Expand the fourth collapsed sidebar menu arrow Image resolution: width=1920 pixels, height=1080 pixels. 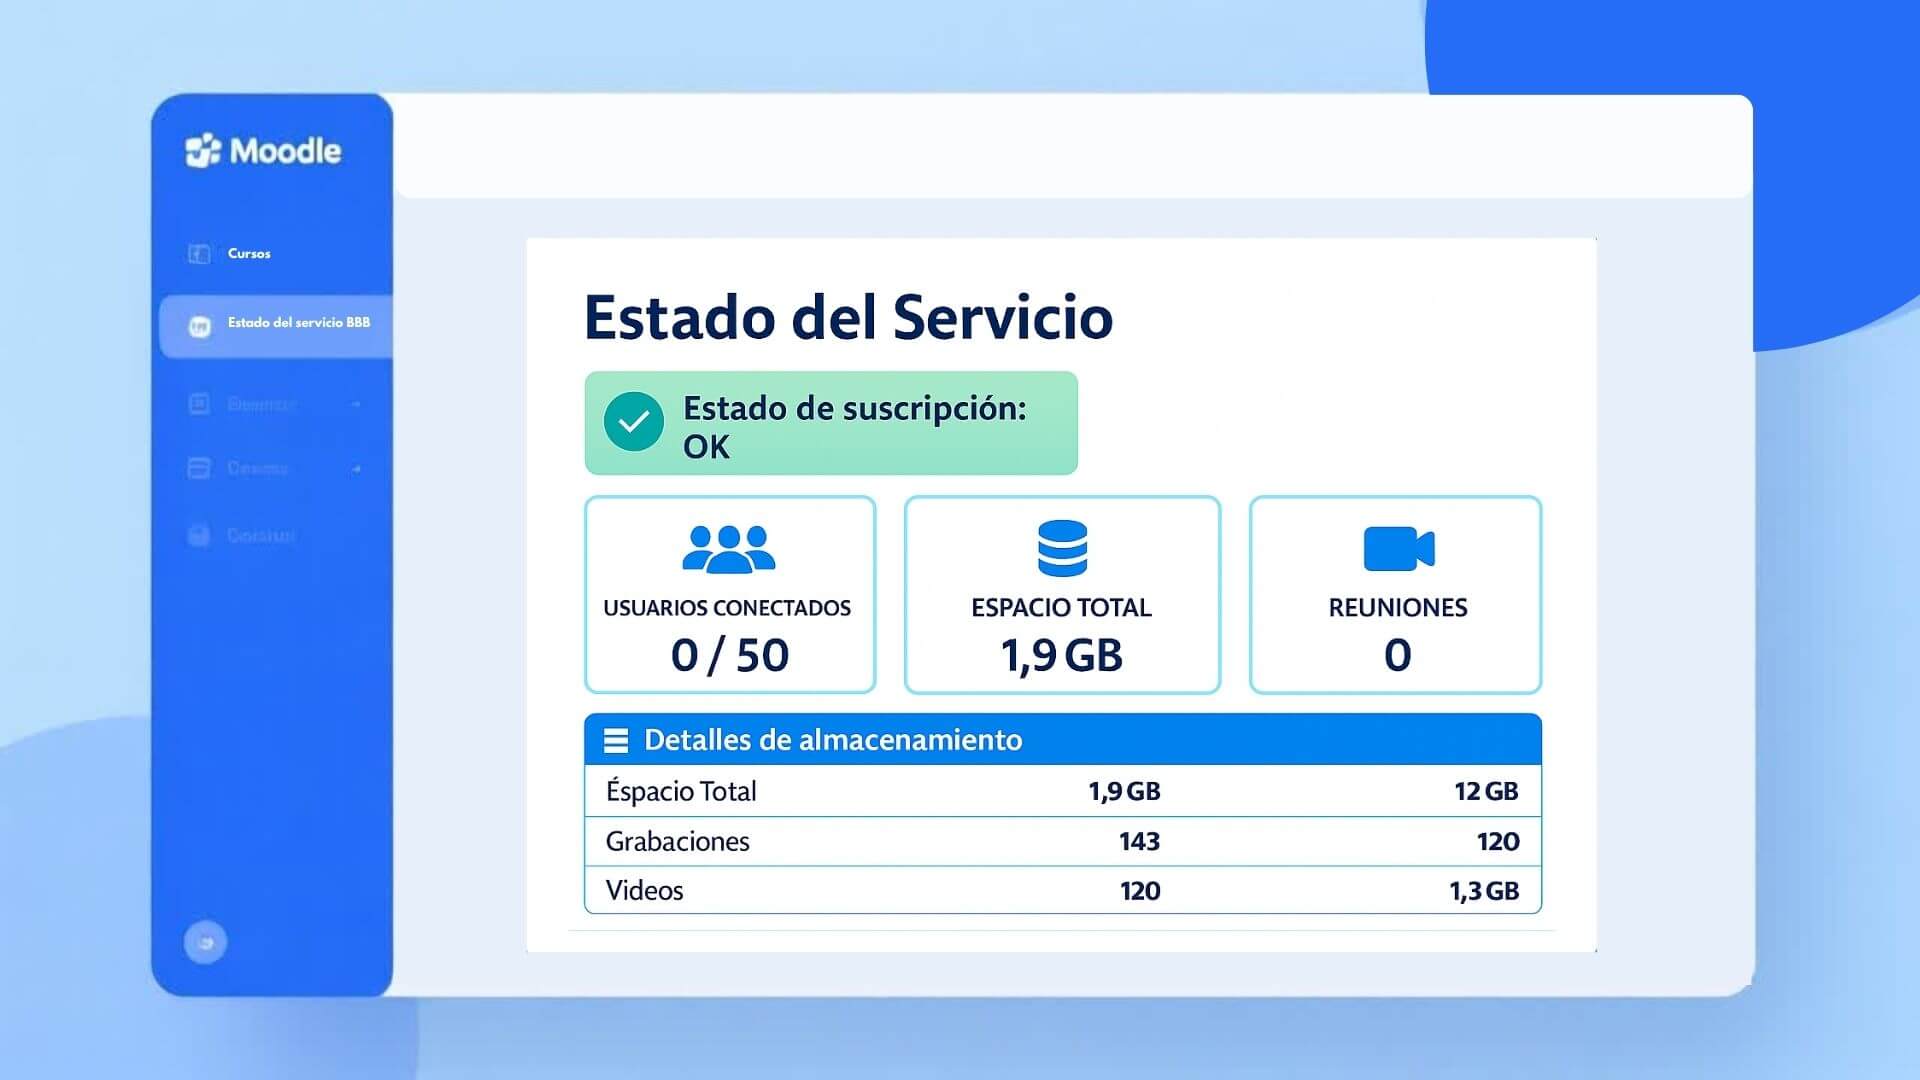tap(352, 469)
